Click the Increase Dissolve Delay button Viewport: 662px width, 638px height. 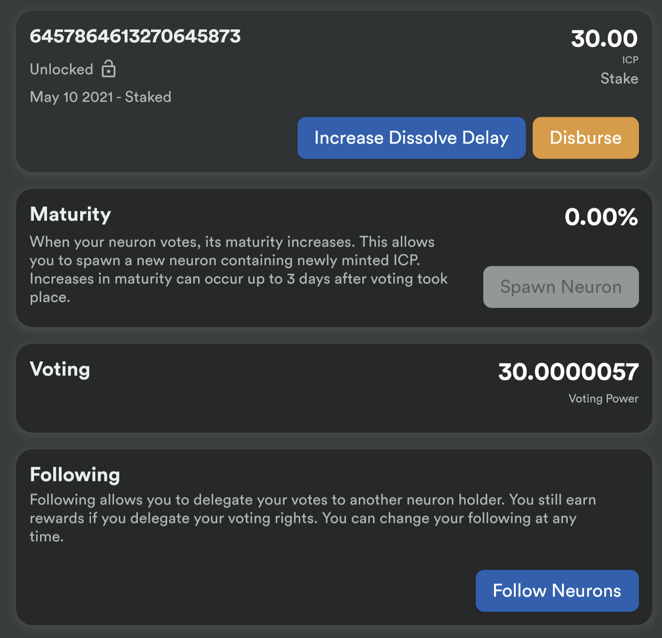[x=411, y=138]
